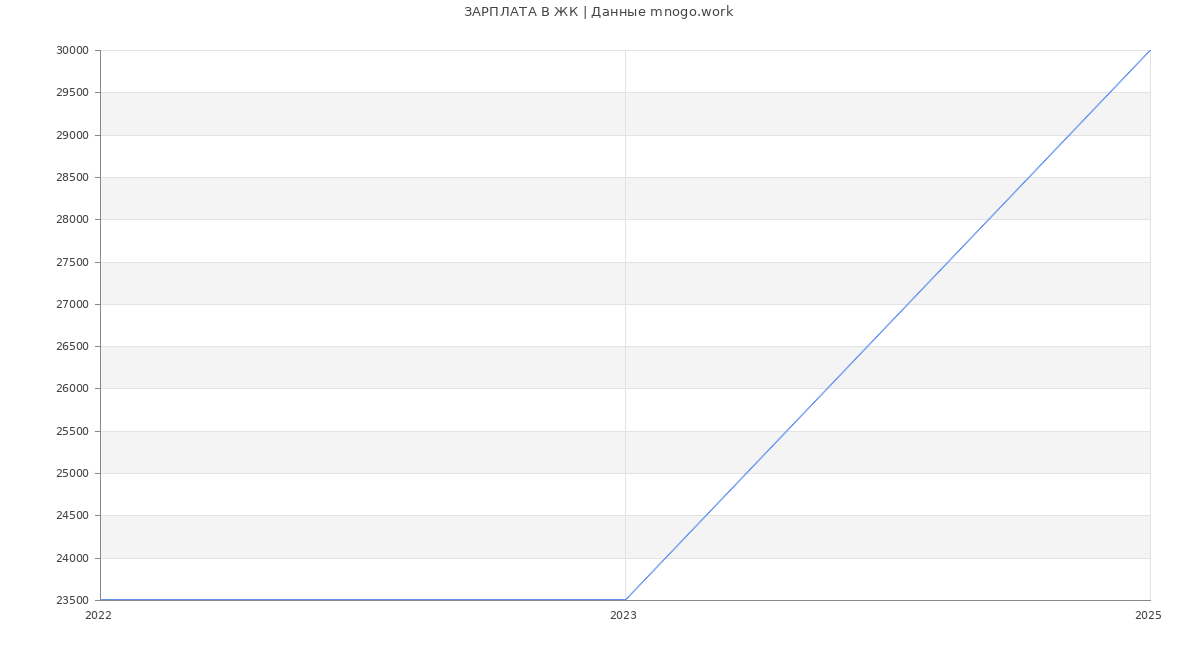Click the 2025 x-axis label
The height and width of the screenshot is (650, 1200).
point(1148,616)
